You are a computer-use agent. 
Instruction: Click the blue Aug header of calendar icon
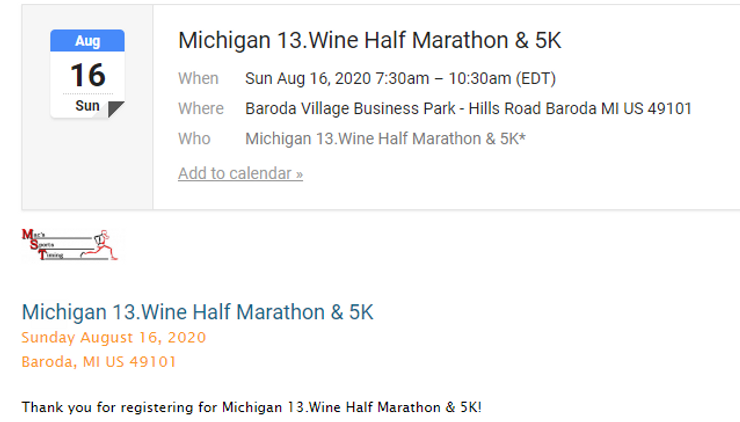87,41
